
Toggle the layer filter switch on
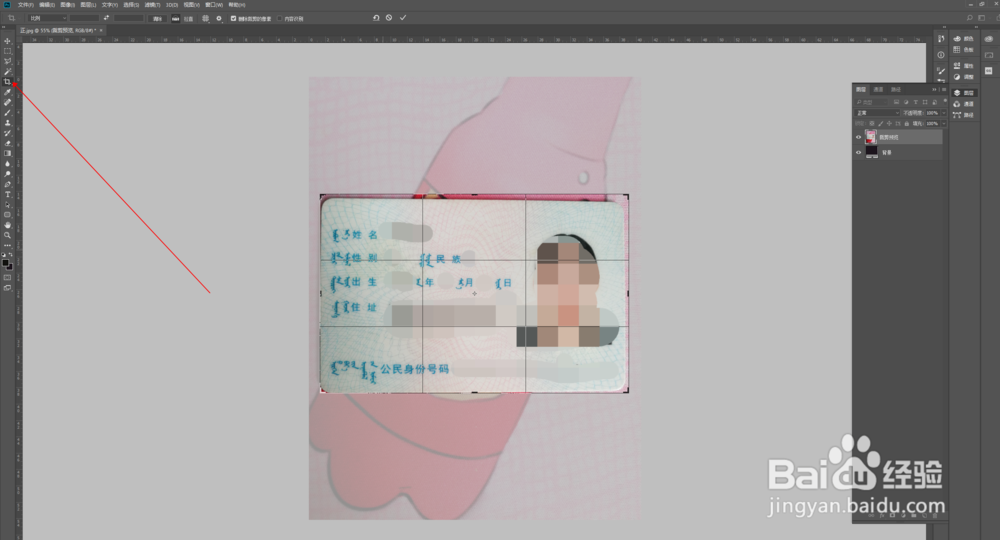(945, 101)
